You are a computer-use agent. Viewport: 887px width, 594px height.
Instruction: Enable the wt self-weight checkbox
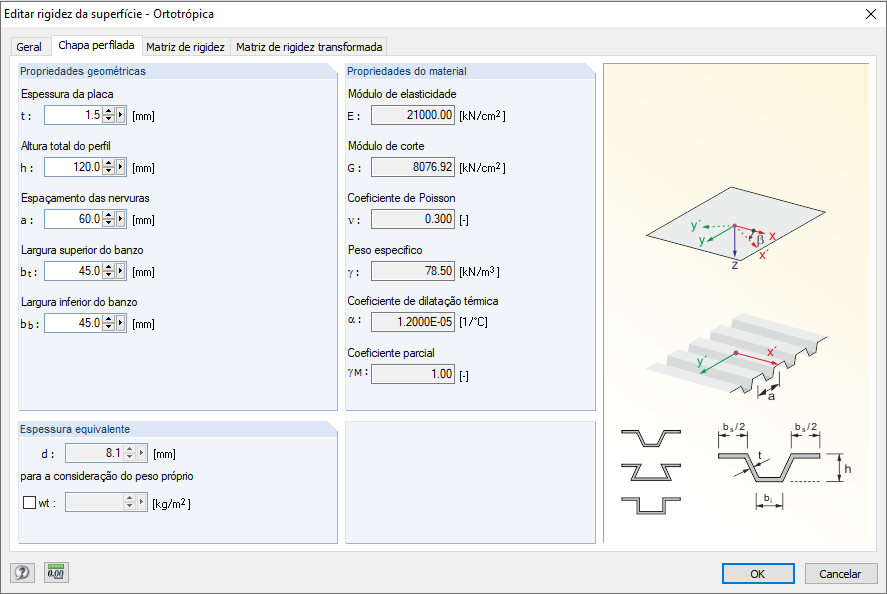[x=29, y=502]
